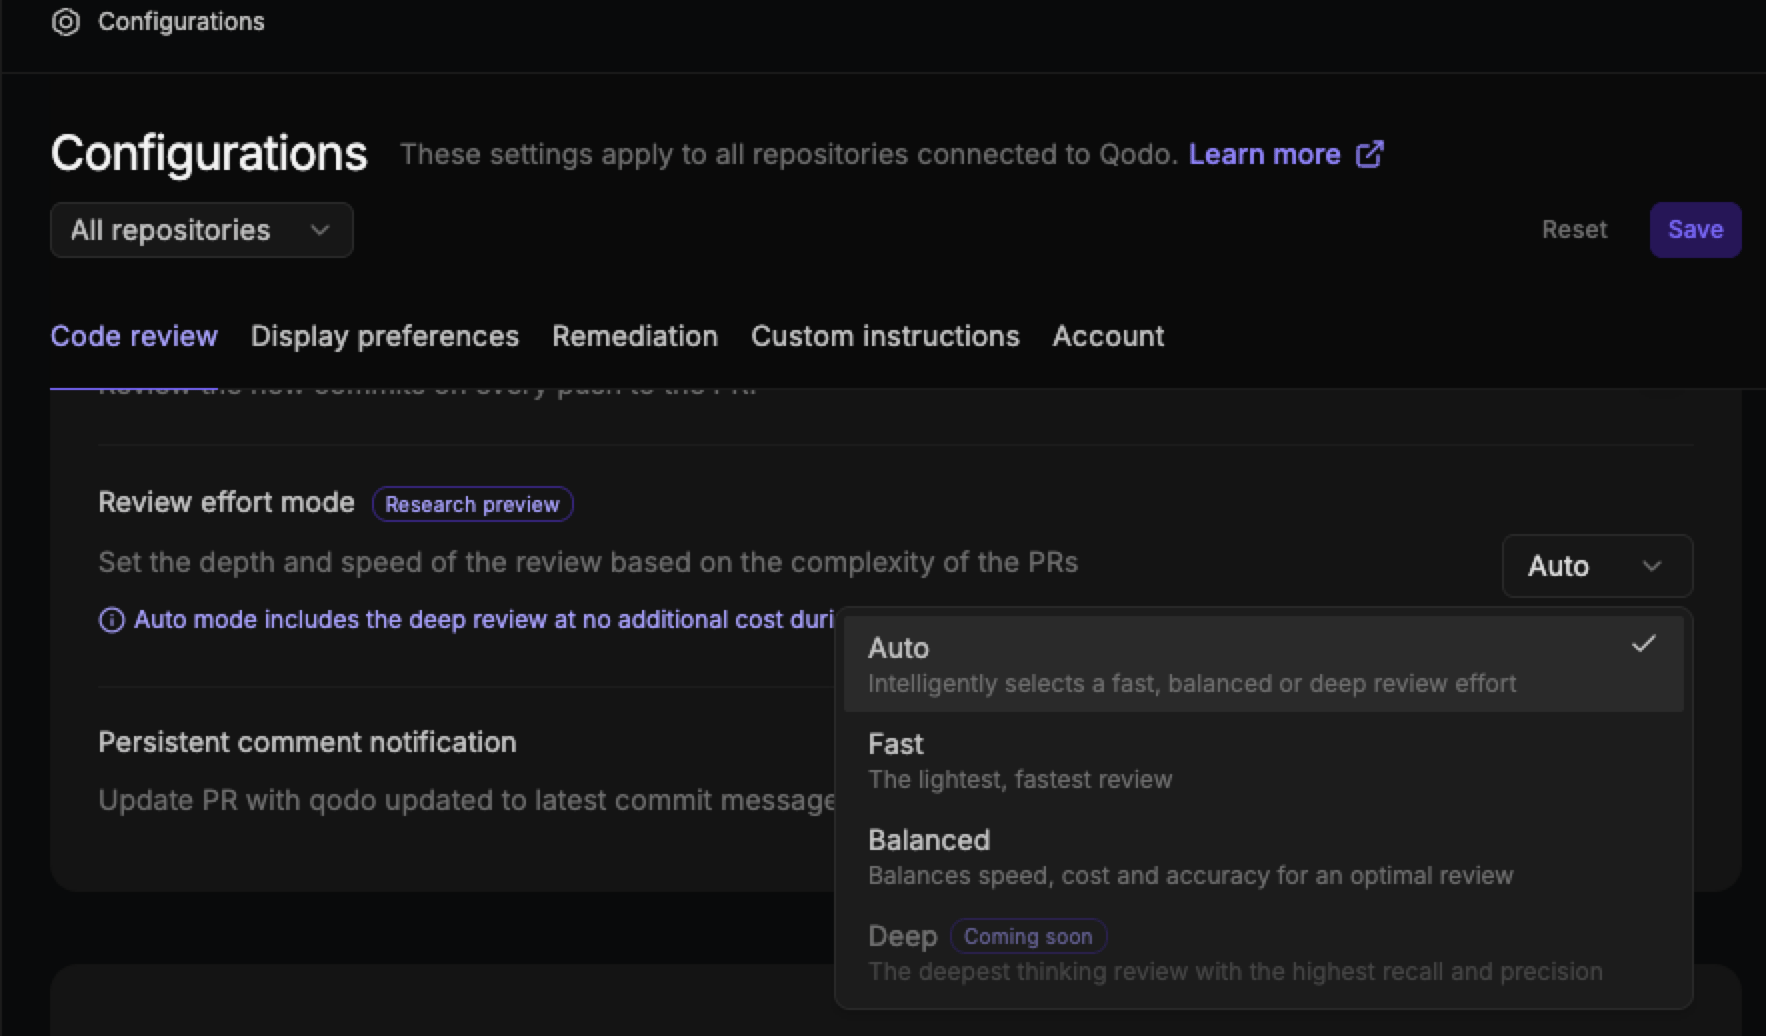Collapse the Auto review effort dropdown
The height and width of the screenshot is (1036, 1766).
[1597, 566]
